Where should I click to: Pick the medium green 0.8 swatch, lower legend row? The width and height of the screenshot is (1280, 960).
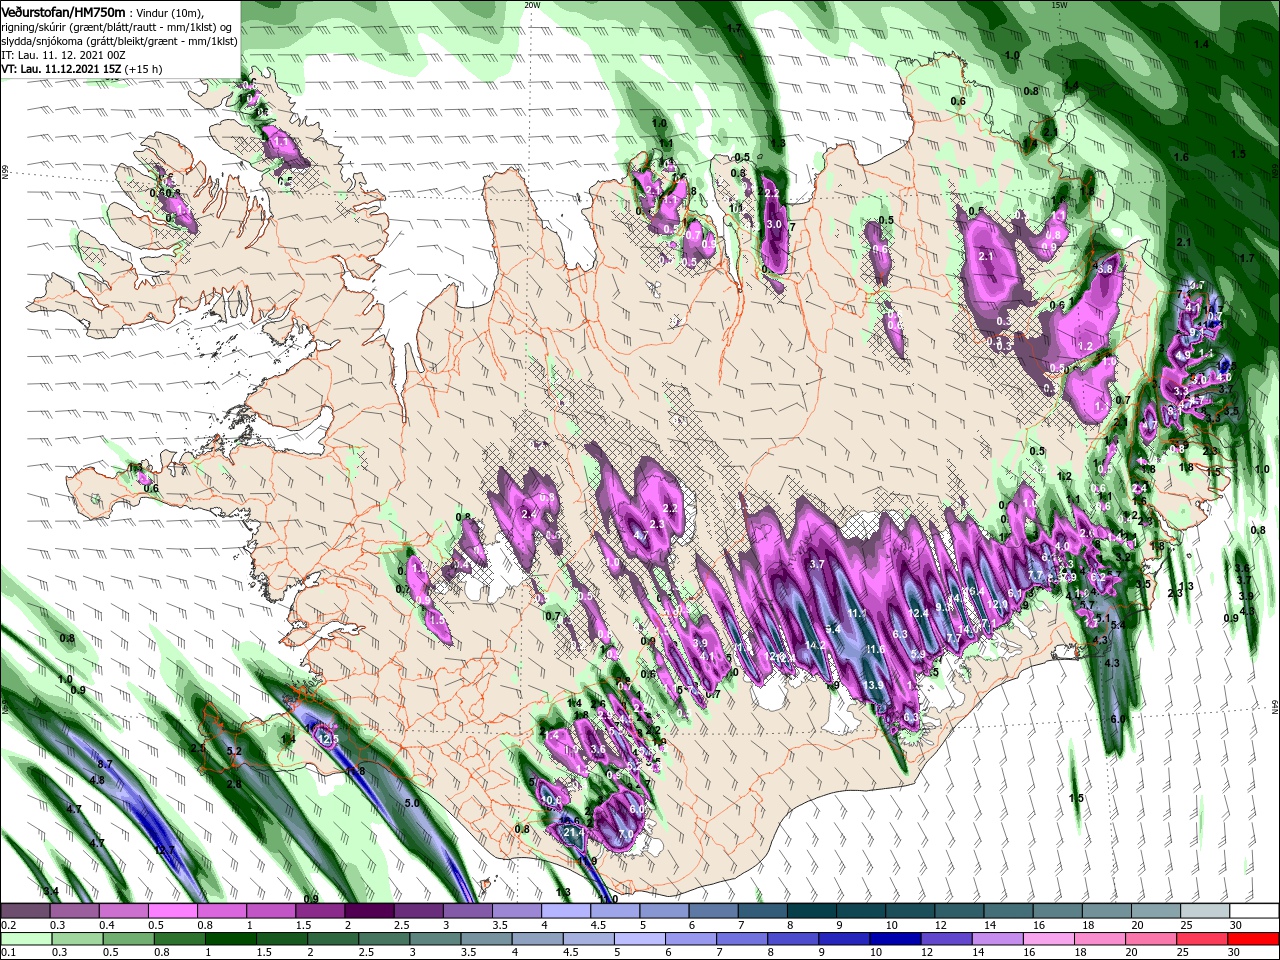tap(180, 939)
